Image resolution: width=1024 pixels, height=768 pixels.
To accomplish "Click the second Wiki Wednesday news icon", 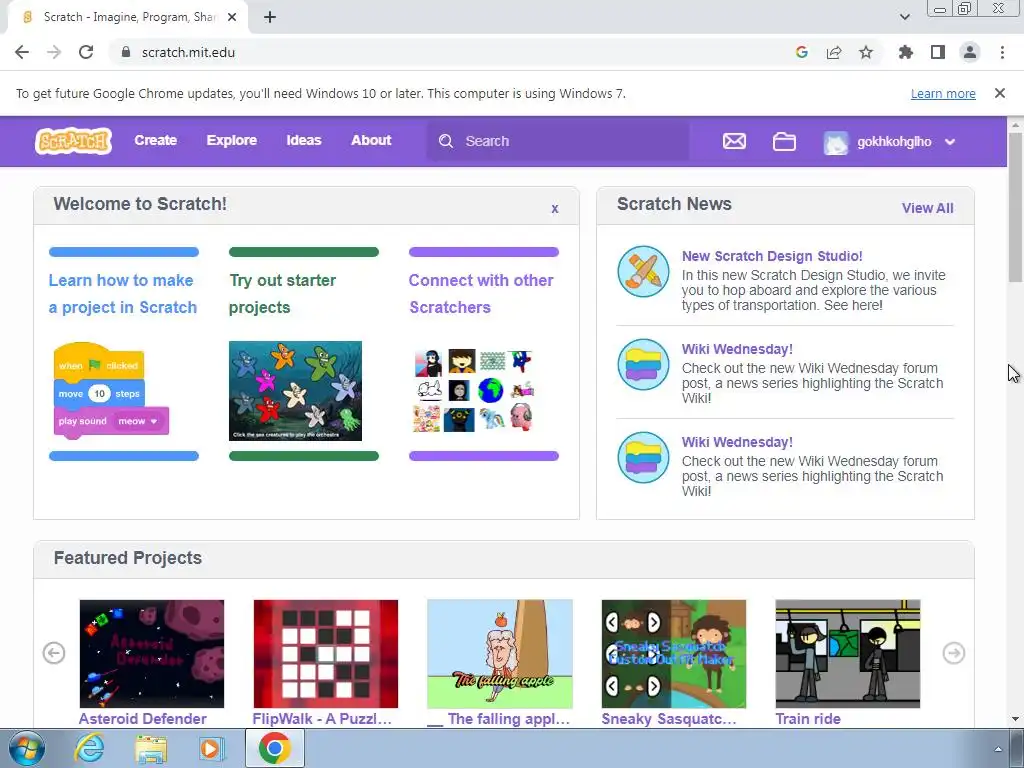I will click(x=643, y=457).
